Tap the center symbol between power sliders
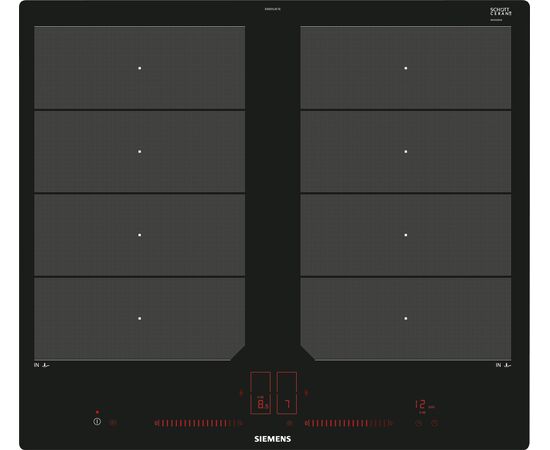The width and height of the screenshot is (550, 450). [x=289, y=423]
